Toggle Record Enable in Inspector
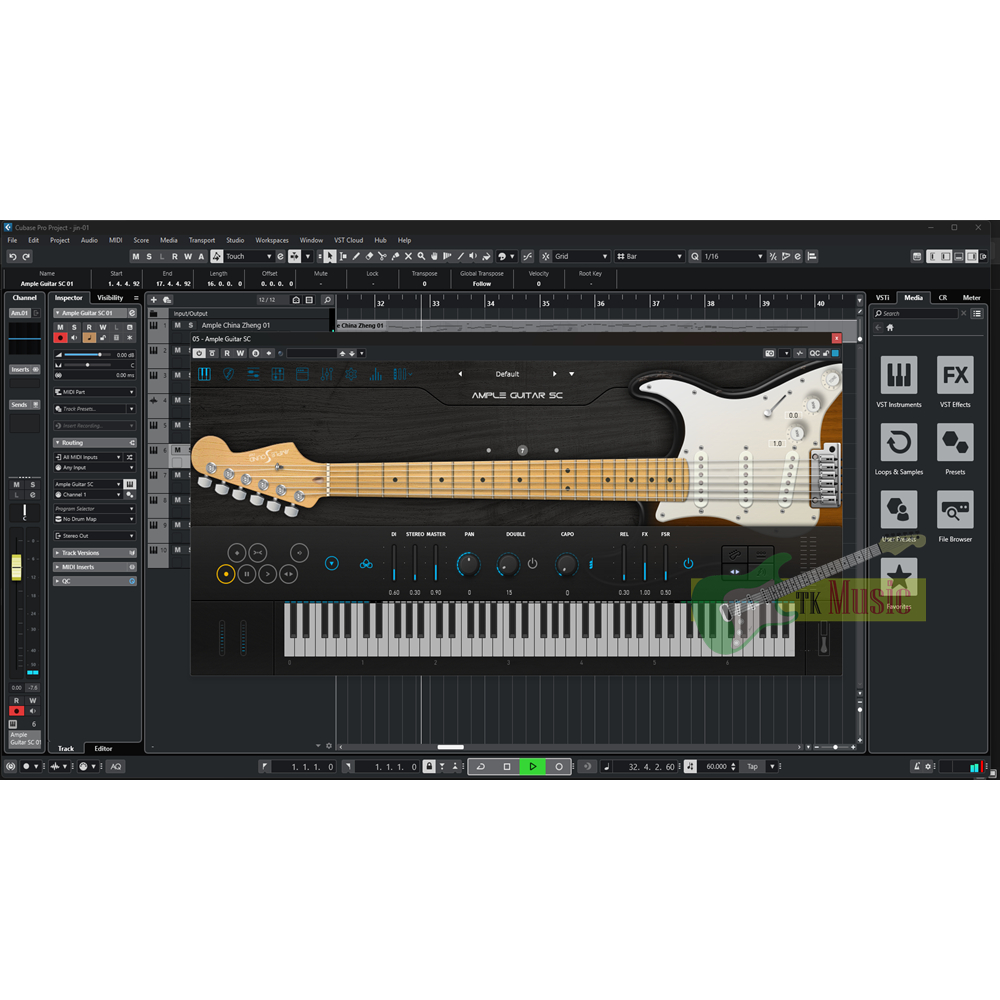Image resolution: width=1000 pixels, height=1000 pixels. pos(61,338)
